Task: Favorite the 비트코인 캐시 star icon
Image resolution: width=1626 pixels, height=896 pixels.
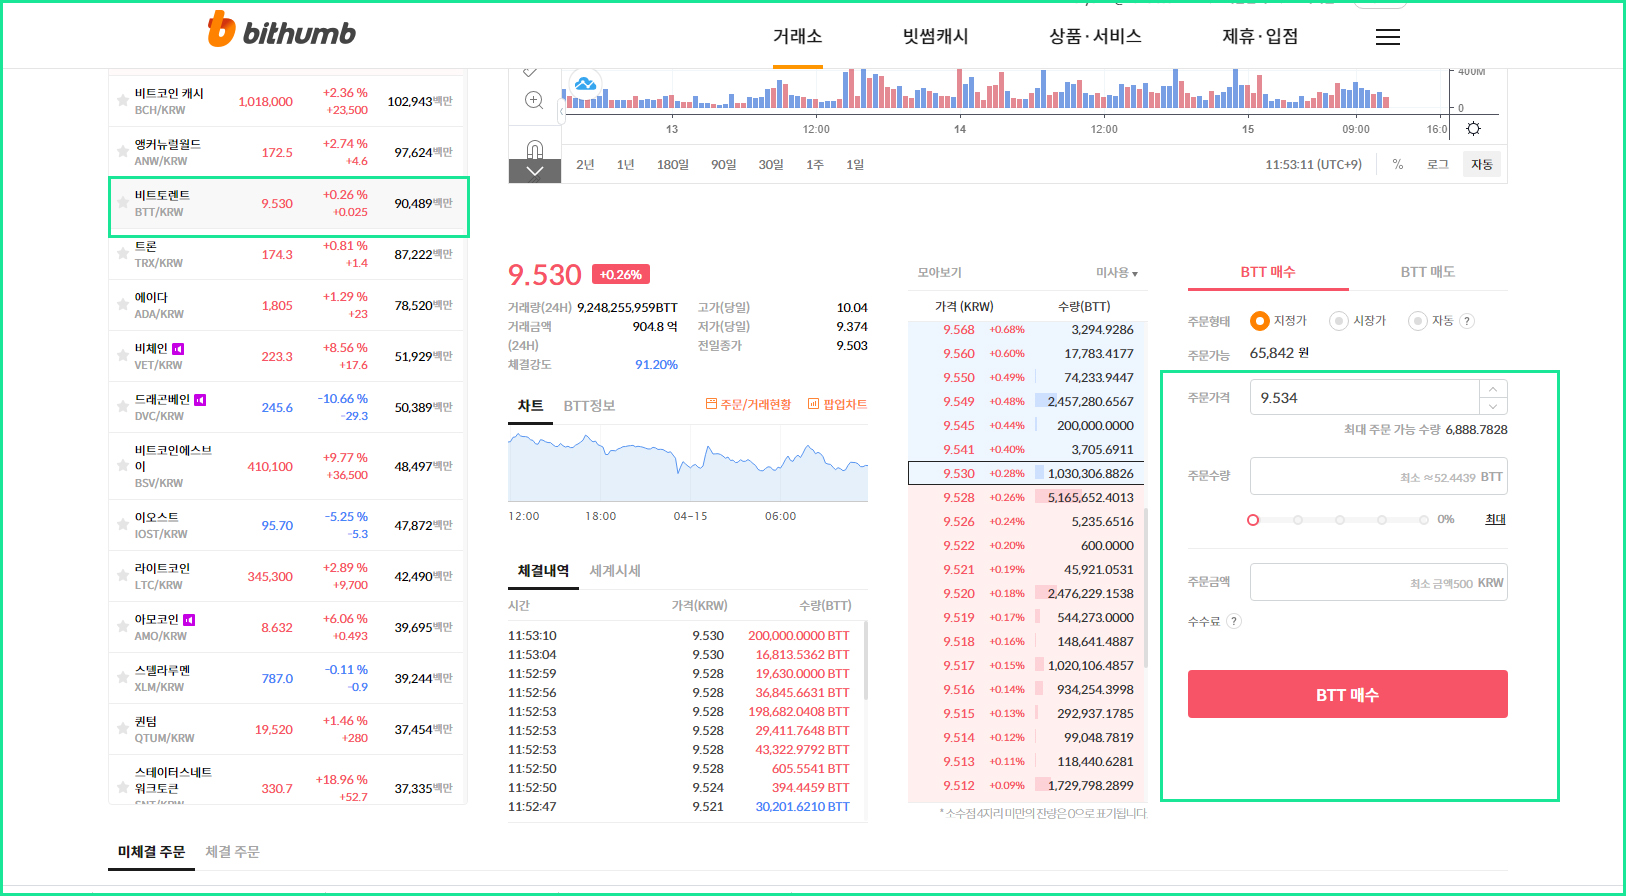Action: point(122,100)
